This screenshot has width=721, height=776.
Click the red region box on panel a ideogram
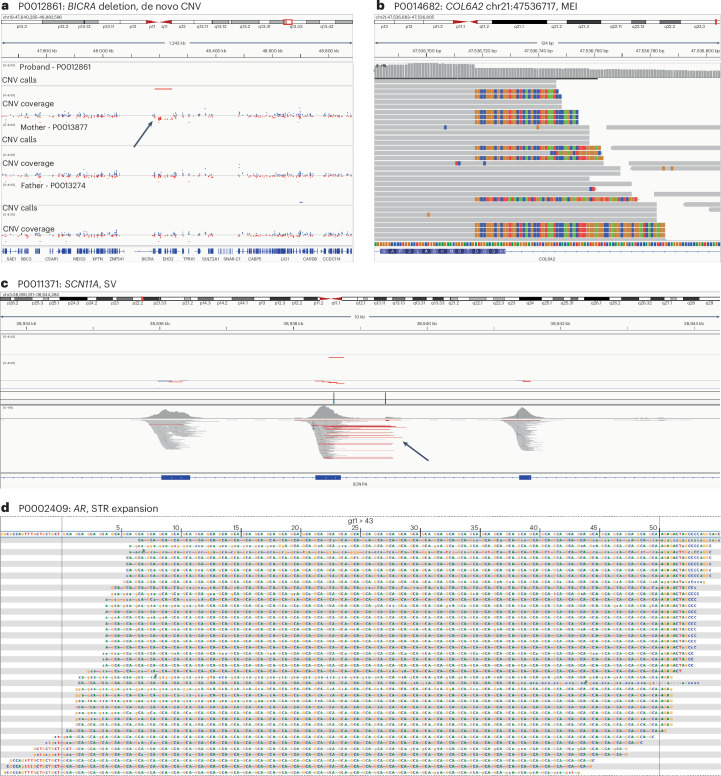[289, 21]
